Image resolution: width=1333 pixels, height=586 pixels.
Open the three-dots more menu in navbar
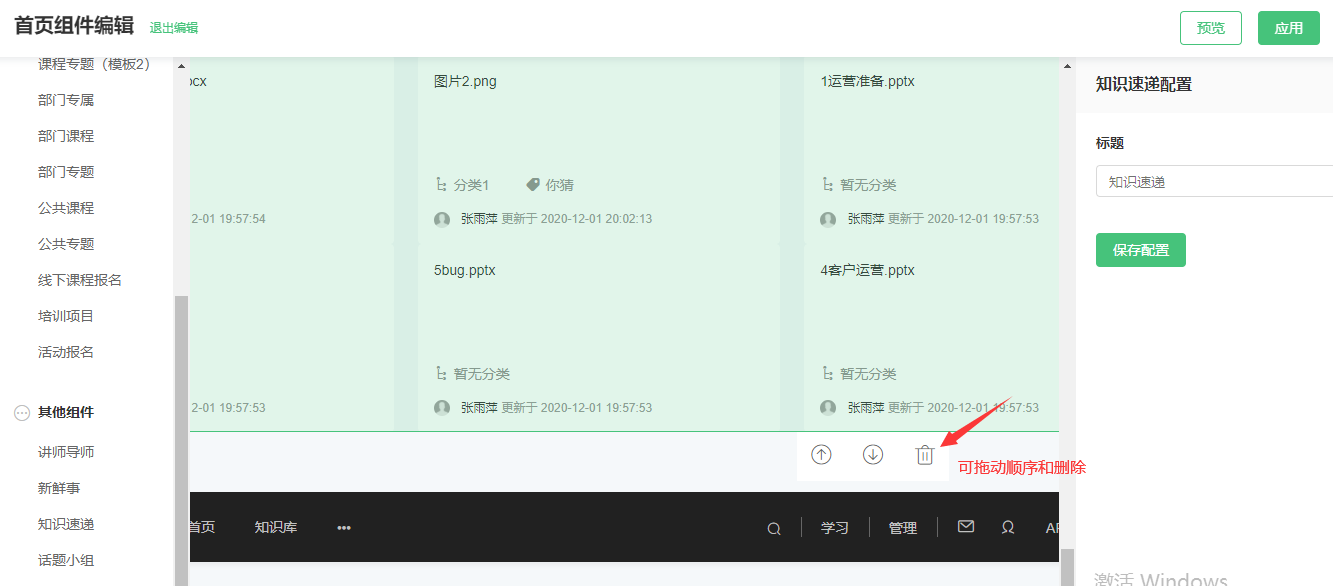[344, 528]
